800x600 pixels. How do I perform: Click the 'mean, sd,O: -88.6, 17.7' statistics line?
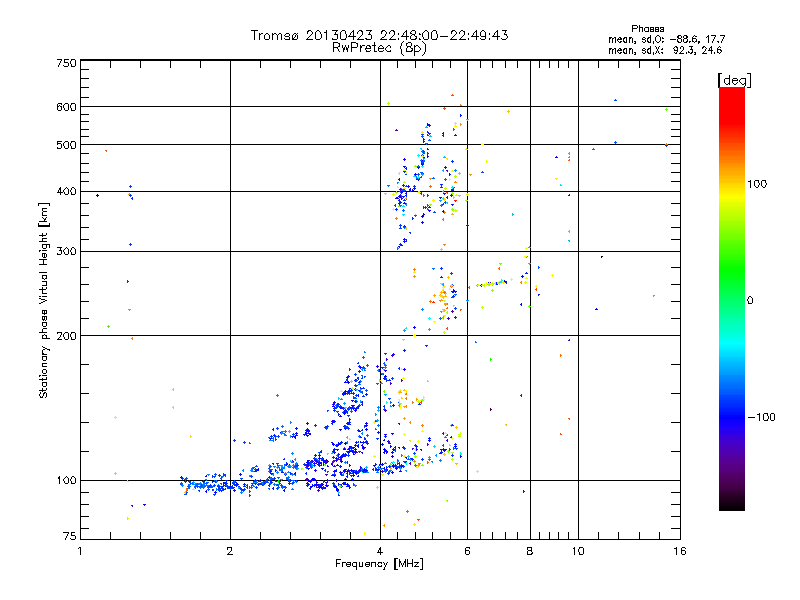pyautogui.click(x=666, y=39)
